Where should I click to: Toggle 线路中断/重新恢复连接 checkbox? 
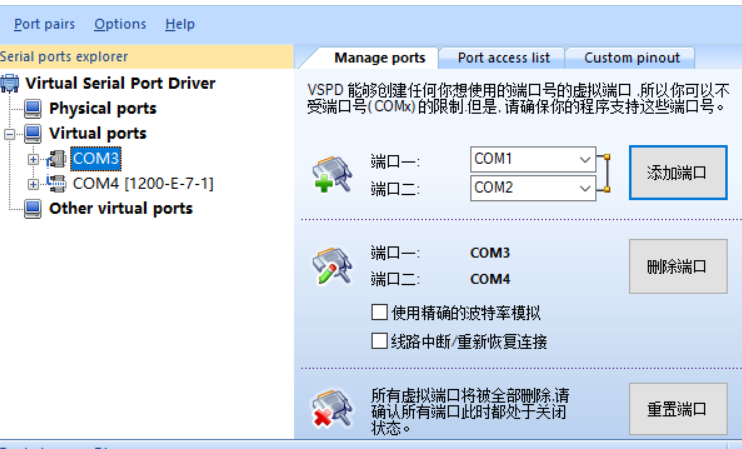pos(379,341)
